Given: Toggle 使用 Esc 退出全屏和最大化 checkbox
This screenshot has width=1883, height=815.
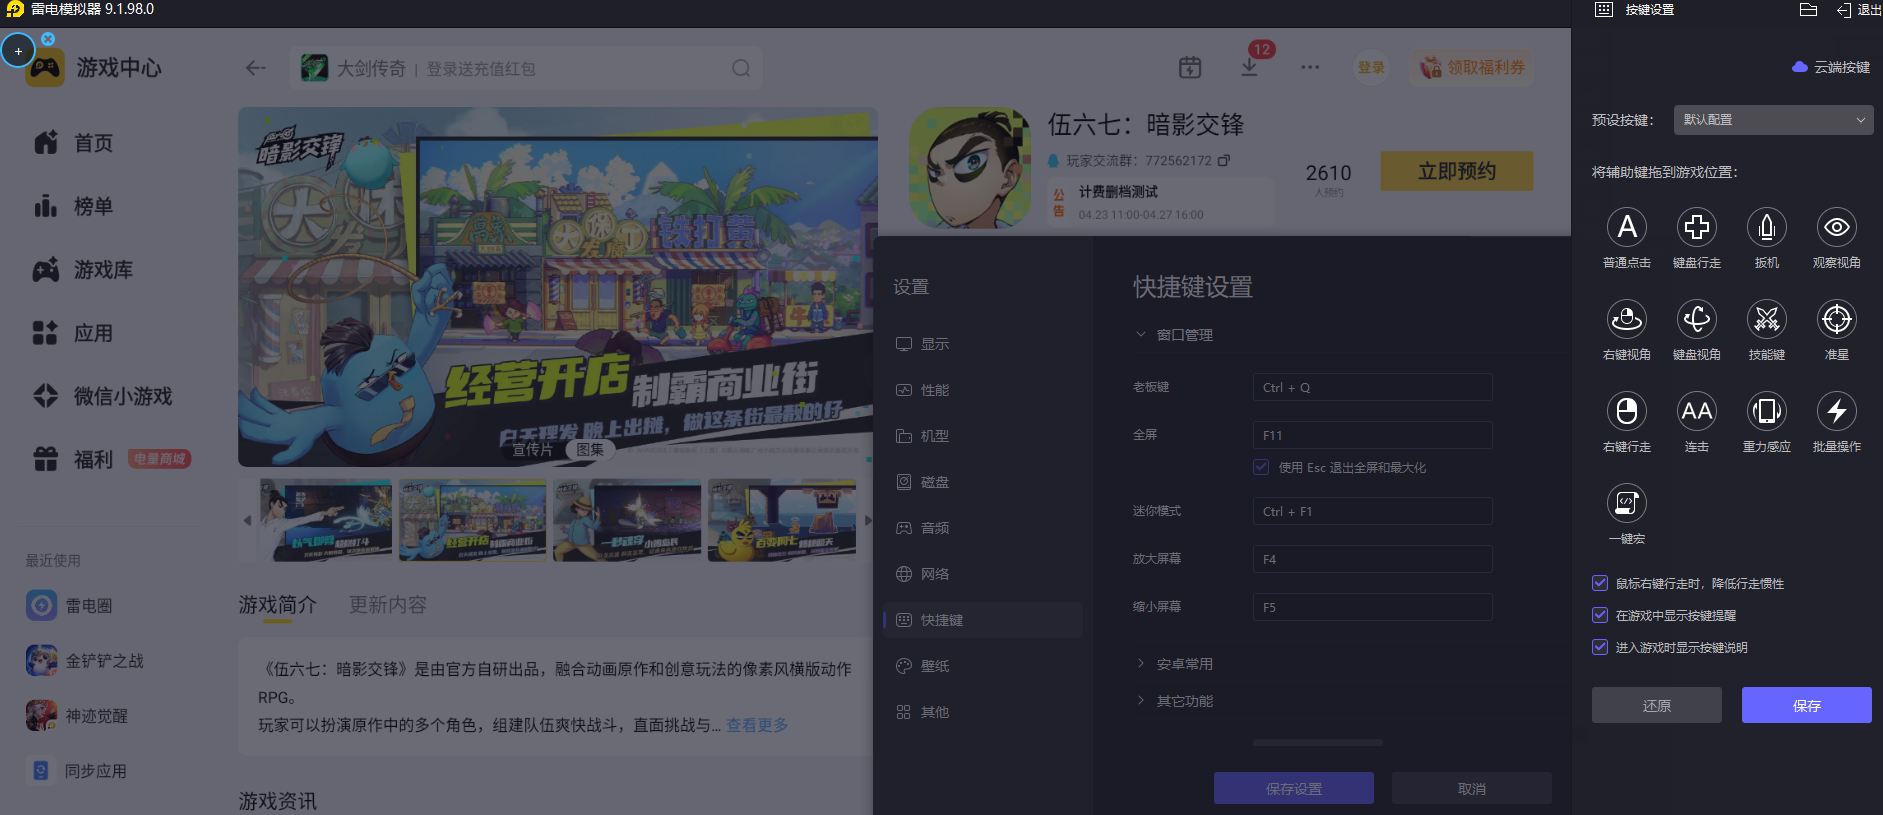Looking at the screenshot, I should click(x=1261, y=467).
